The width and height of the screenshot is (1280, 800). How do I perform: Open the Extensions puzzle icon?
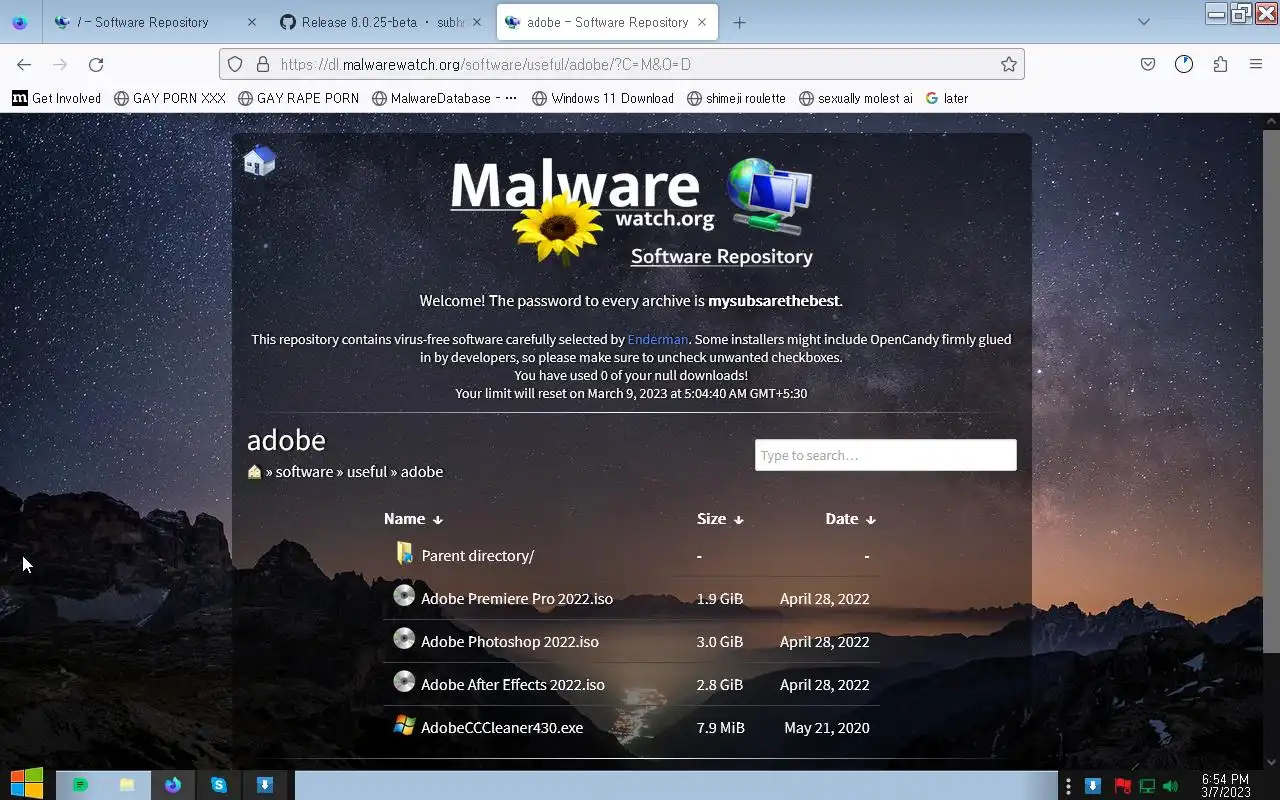tap(1220, 64)
